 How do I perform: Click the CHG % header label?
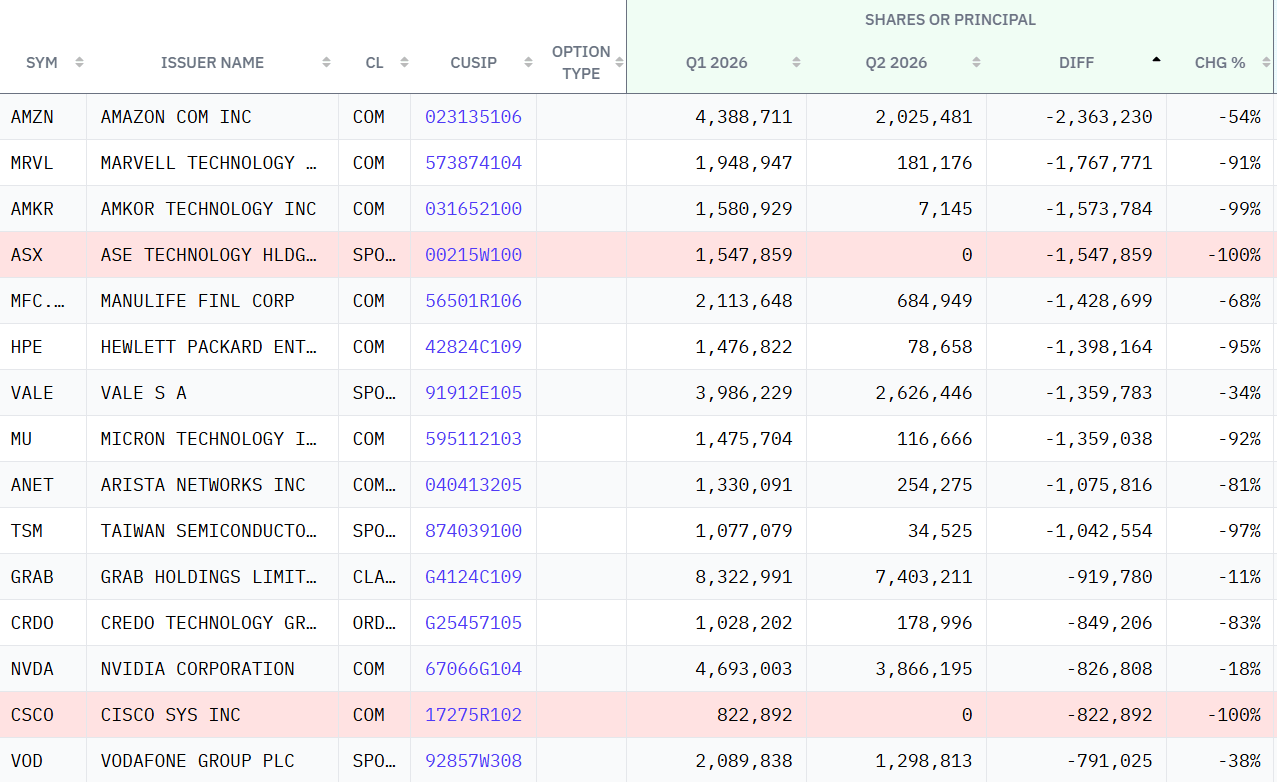click(x=1219, y=62)
